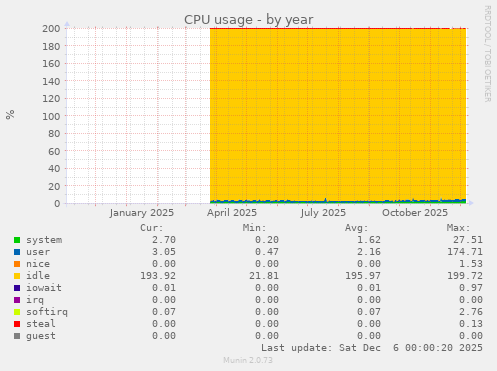Click the 'Munin 2.0.73' version text
497x371 pixels.
click(248, 360)
